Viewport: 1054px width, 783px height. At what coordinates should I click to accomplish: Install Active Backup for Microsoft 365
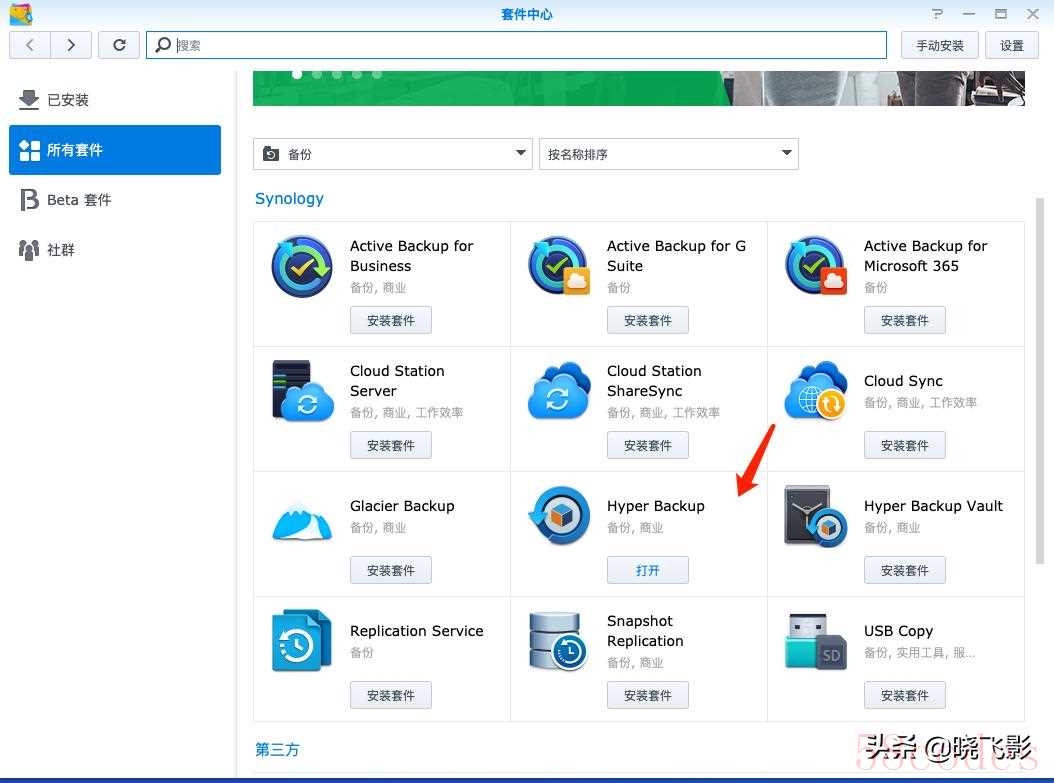pos(905,321)
